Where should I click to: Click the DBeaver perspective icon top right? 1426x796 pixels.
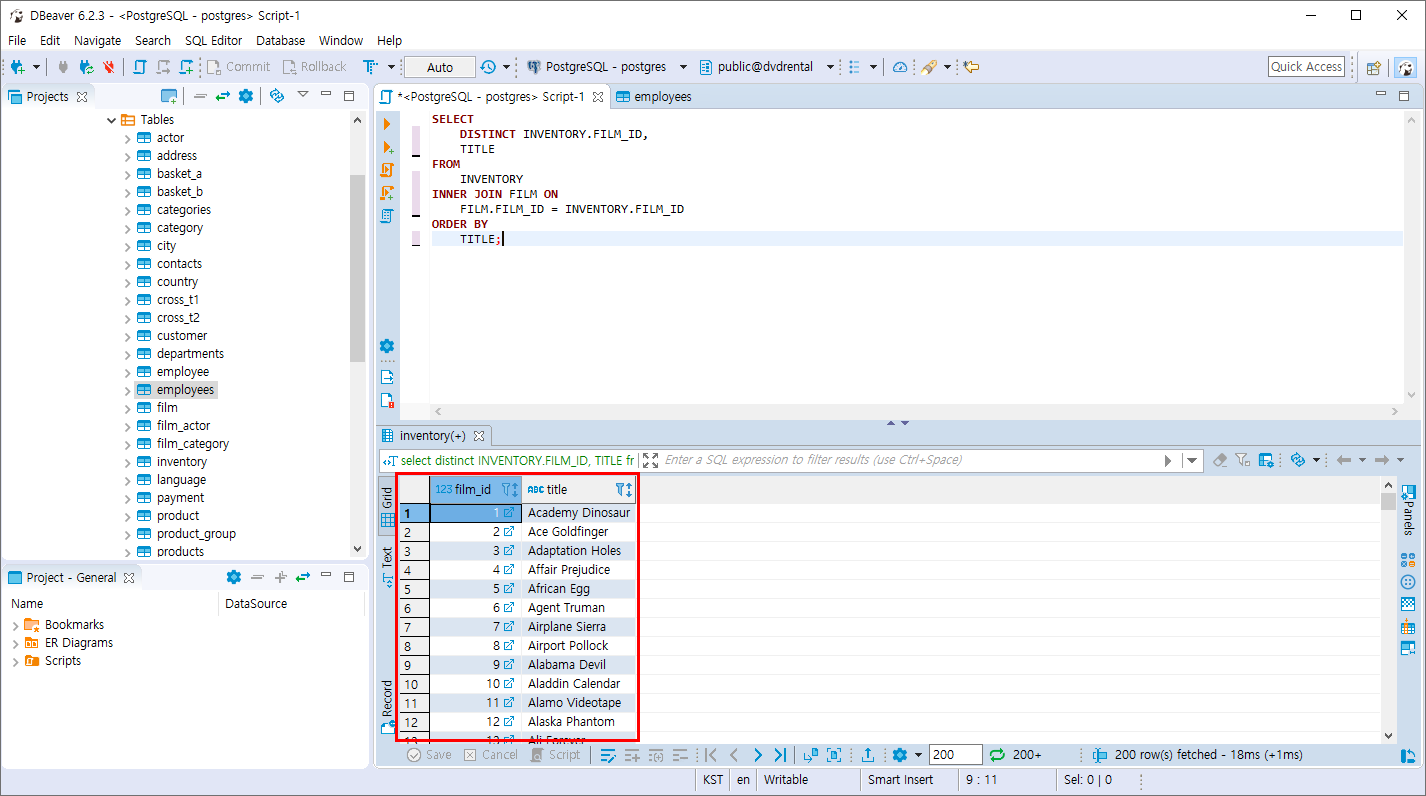coord(1406,67)
